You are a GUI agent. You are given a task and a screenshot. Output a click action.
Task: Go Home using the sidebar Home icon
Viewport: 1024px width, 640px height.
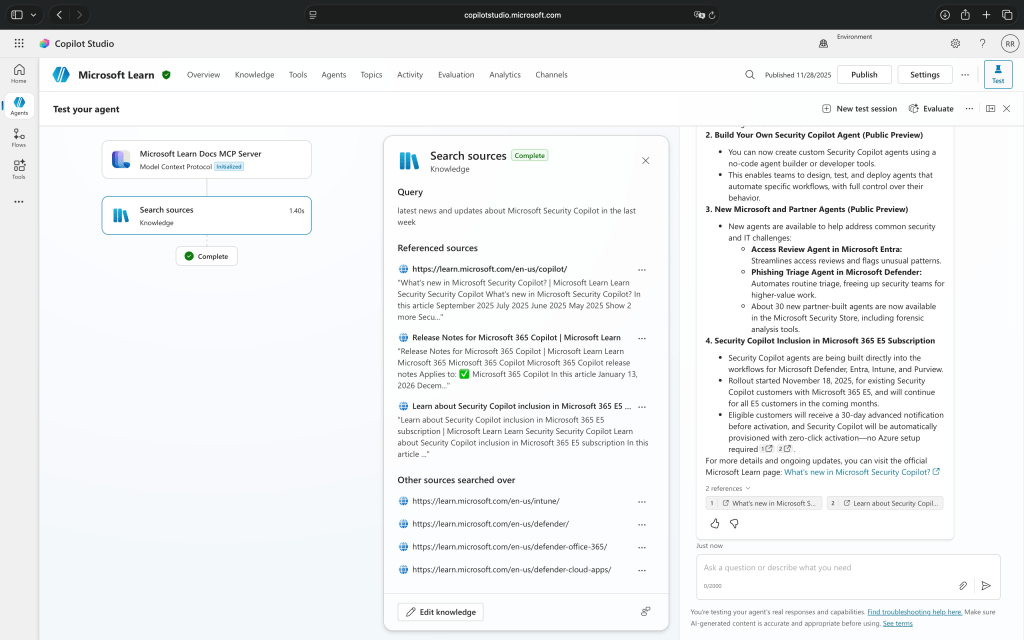coord(18,74)
